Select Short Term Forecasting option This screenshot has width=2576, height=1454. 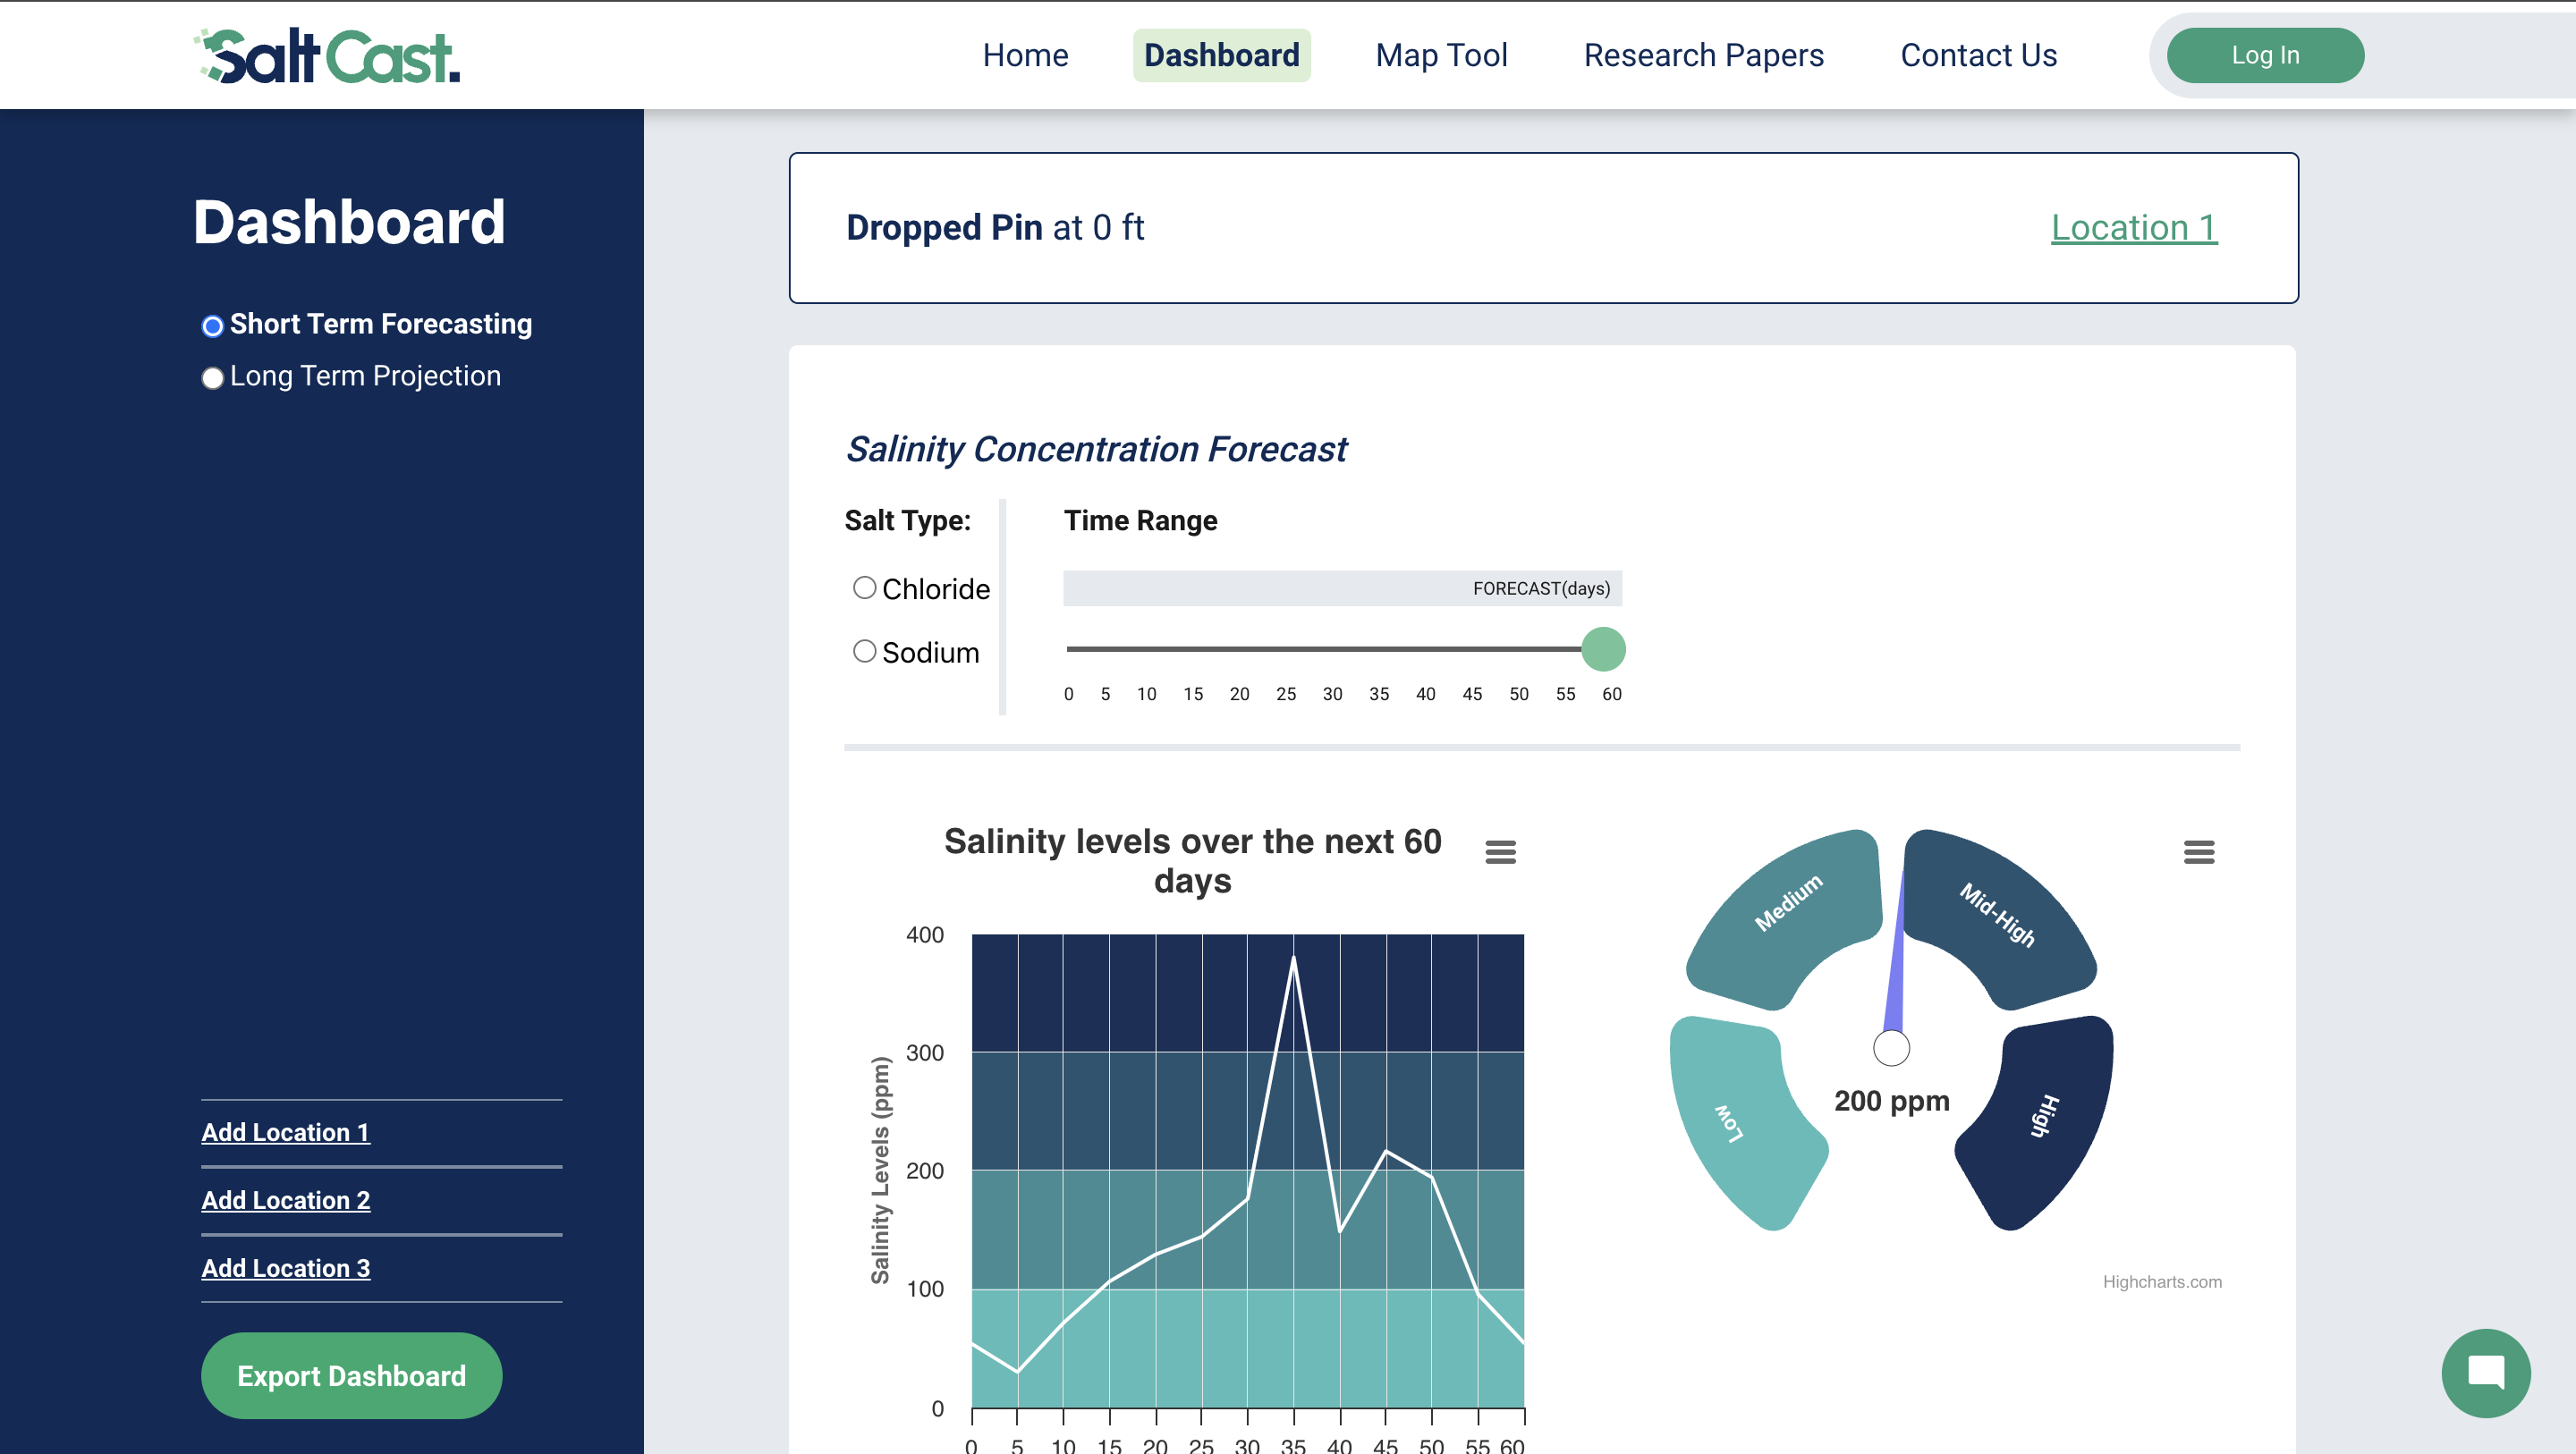point(212,326)
